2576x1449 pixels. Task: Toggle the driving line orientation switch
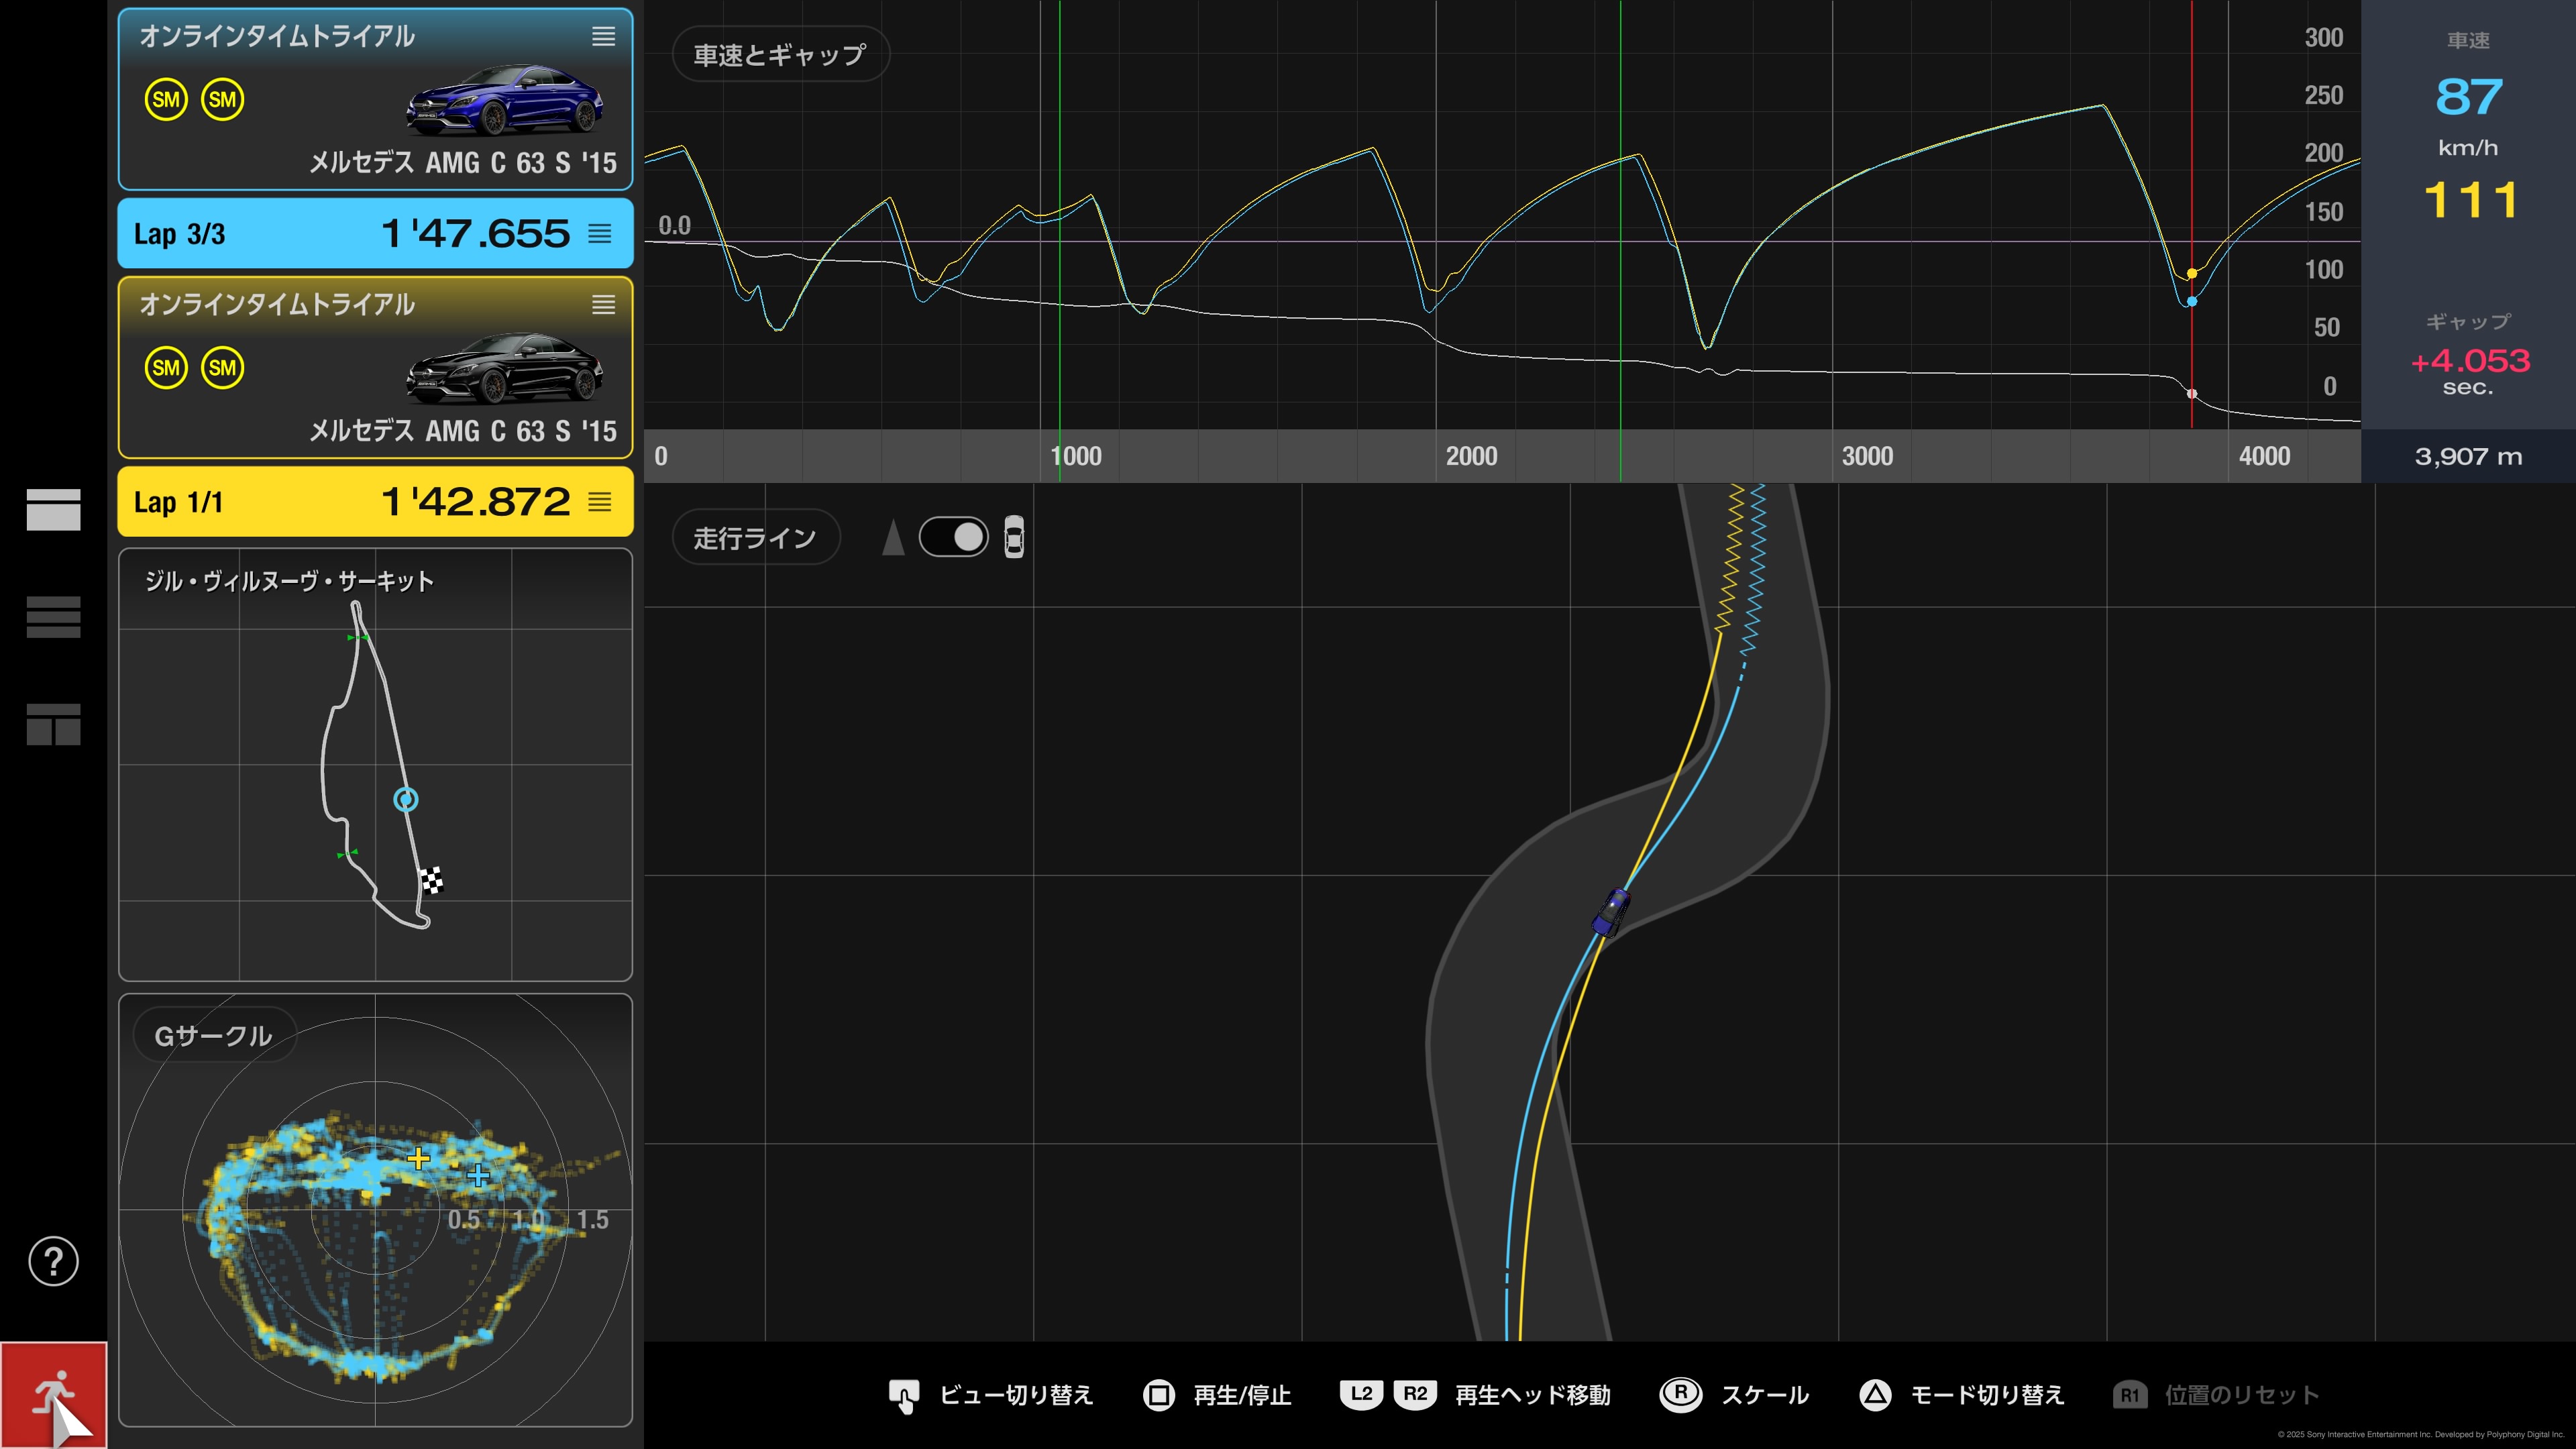pyautogui.click(x=953, y=537)
